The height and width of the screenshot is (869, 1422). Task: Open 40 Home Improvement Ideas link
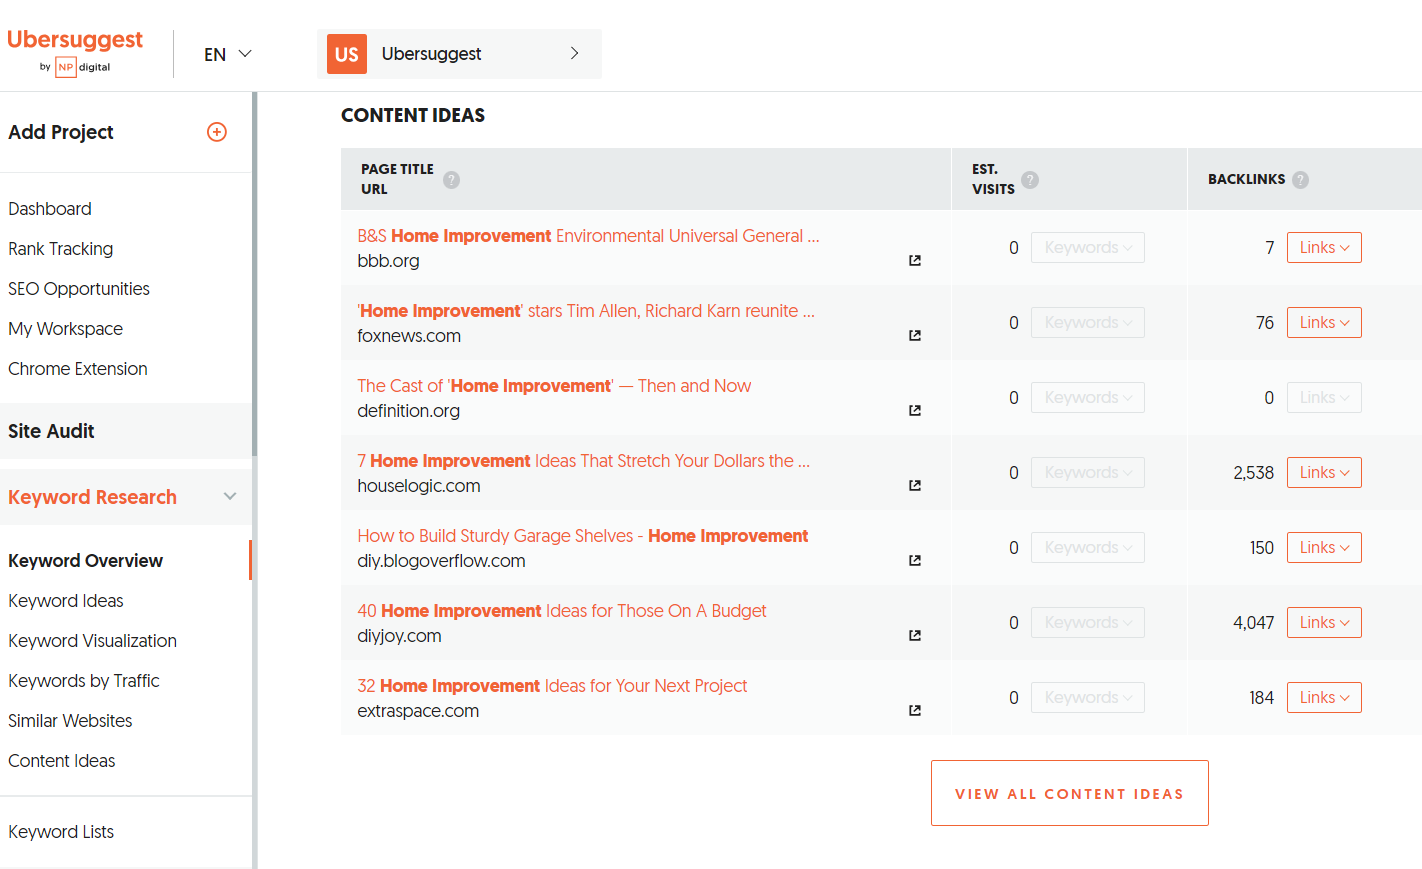click(x=562, y=611)
